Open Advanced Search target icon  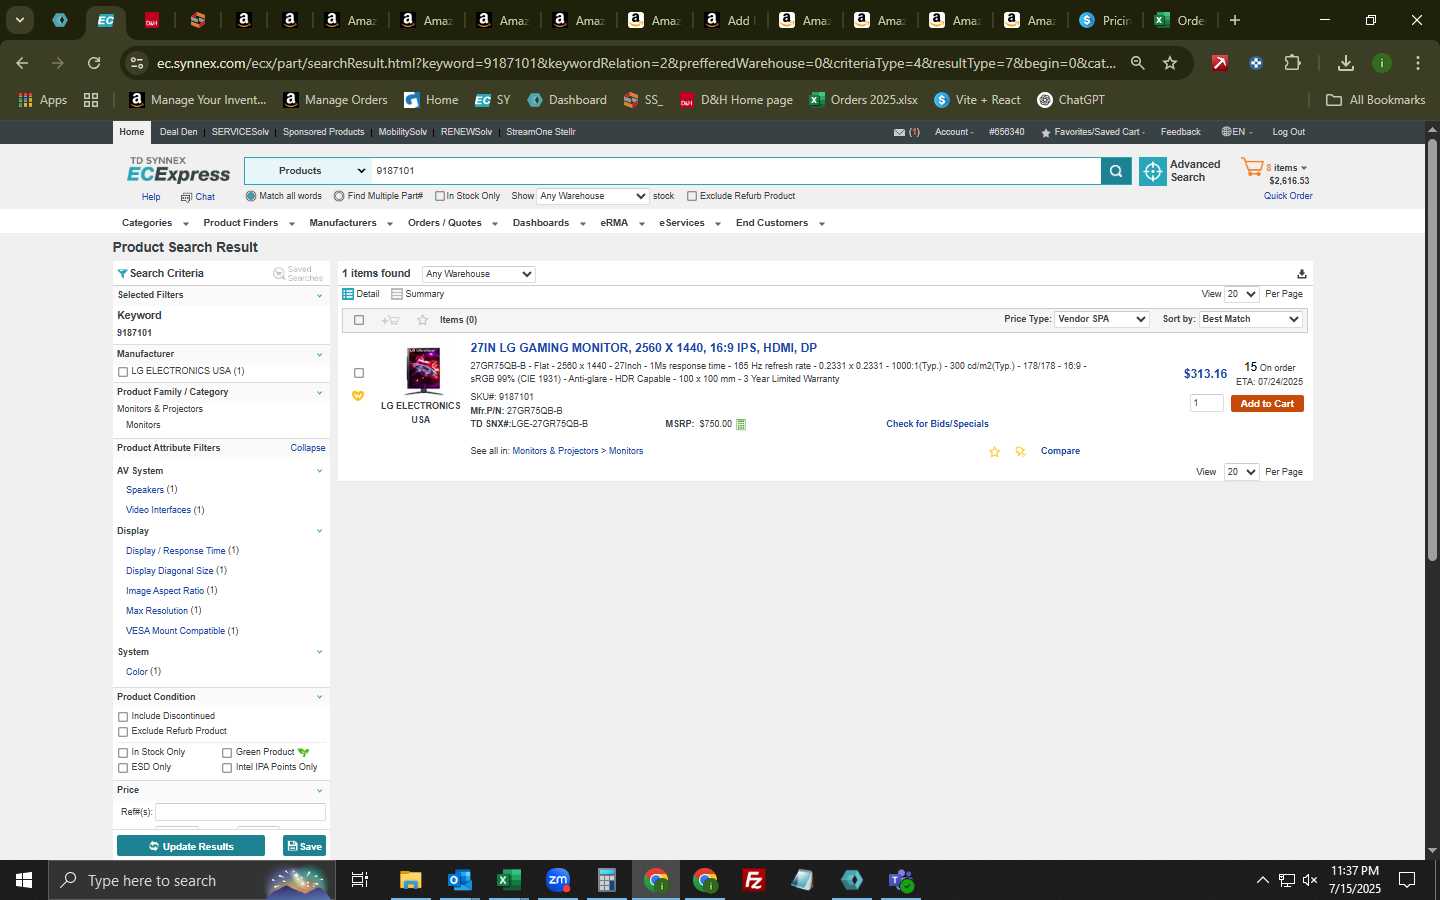1153,172
